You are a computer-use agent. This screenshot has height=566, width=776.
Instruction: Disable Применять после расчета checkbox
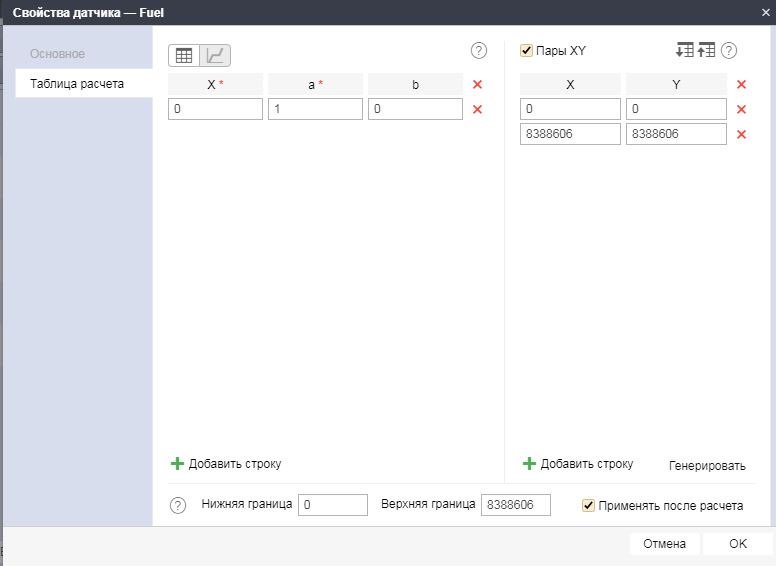588,506
